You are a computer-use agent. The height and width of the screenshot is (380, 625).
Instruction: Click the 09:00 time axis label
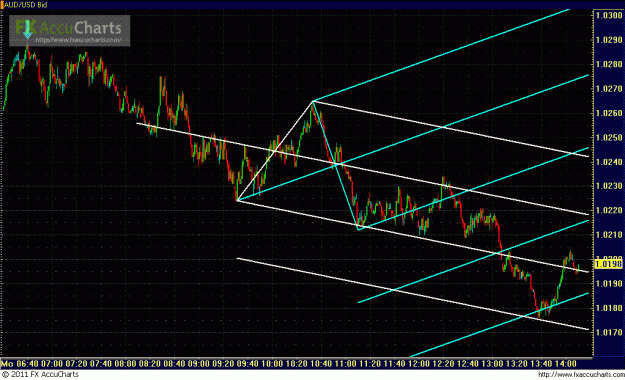tap(199, 364)
